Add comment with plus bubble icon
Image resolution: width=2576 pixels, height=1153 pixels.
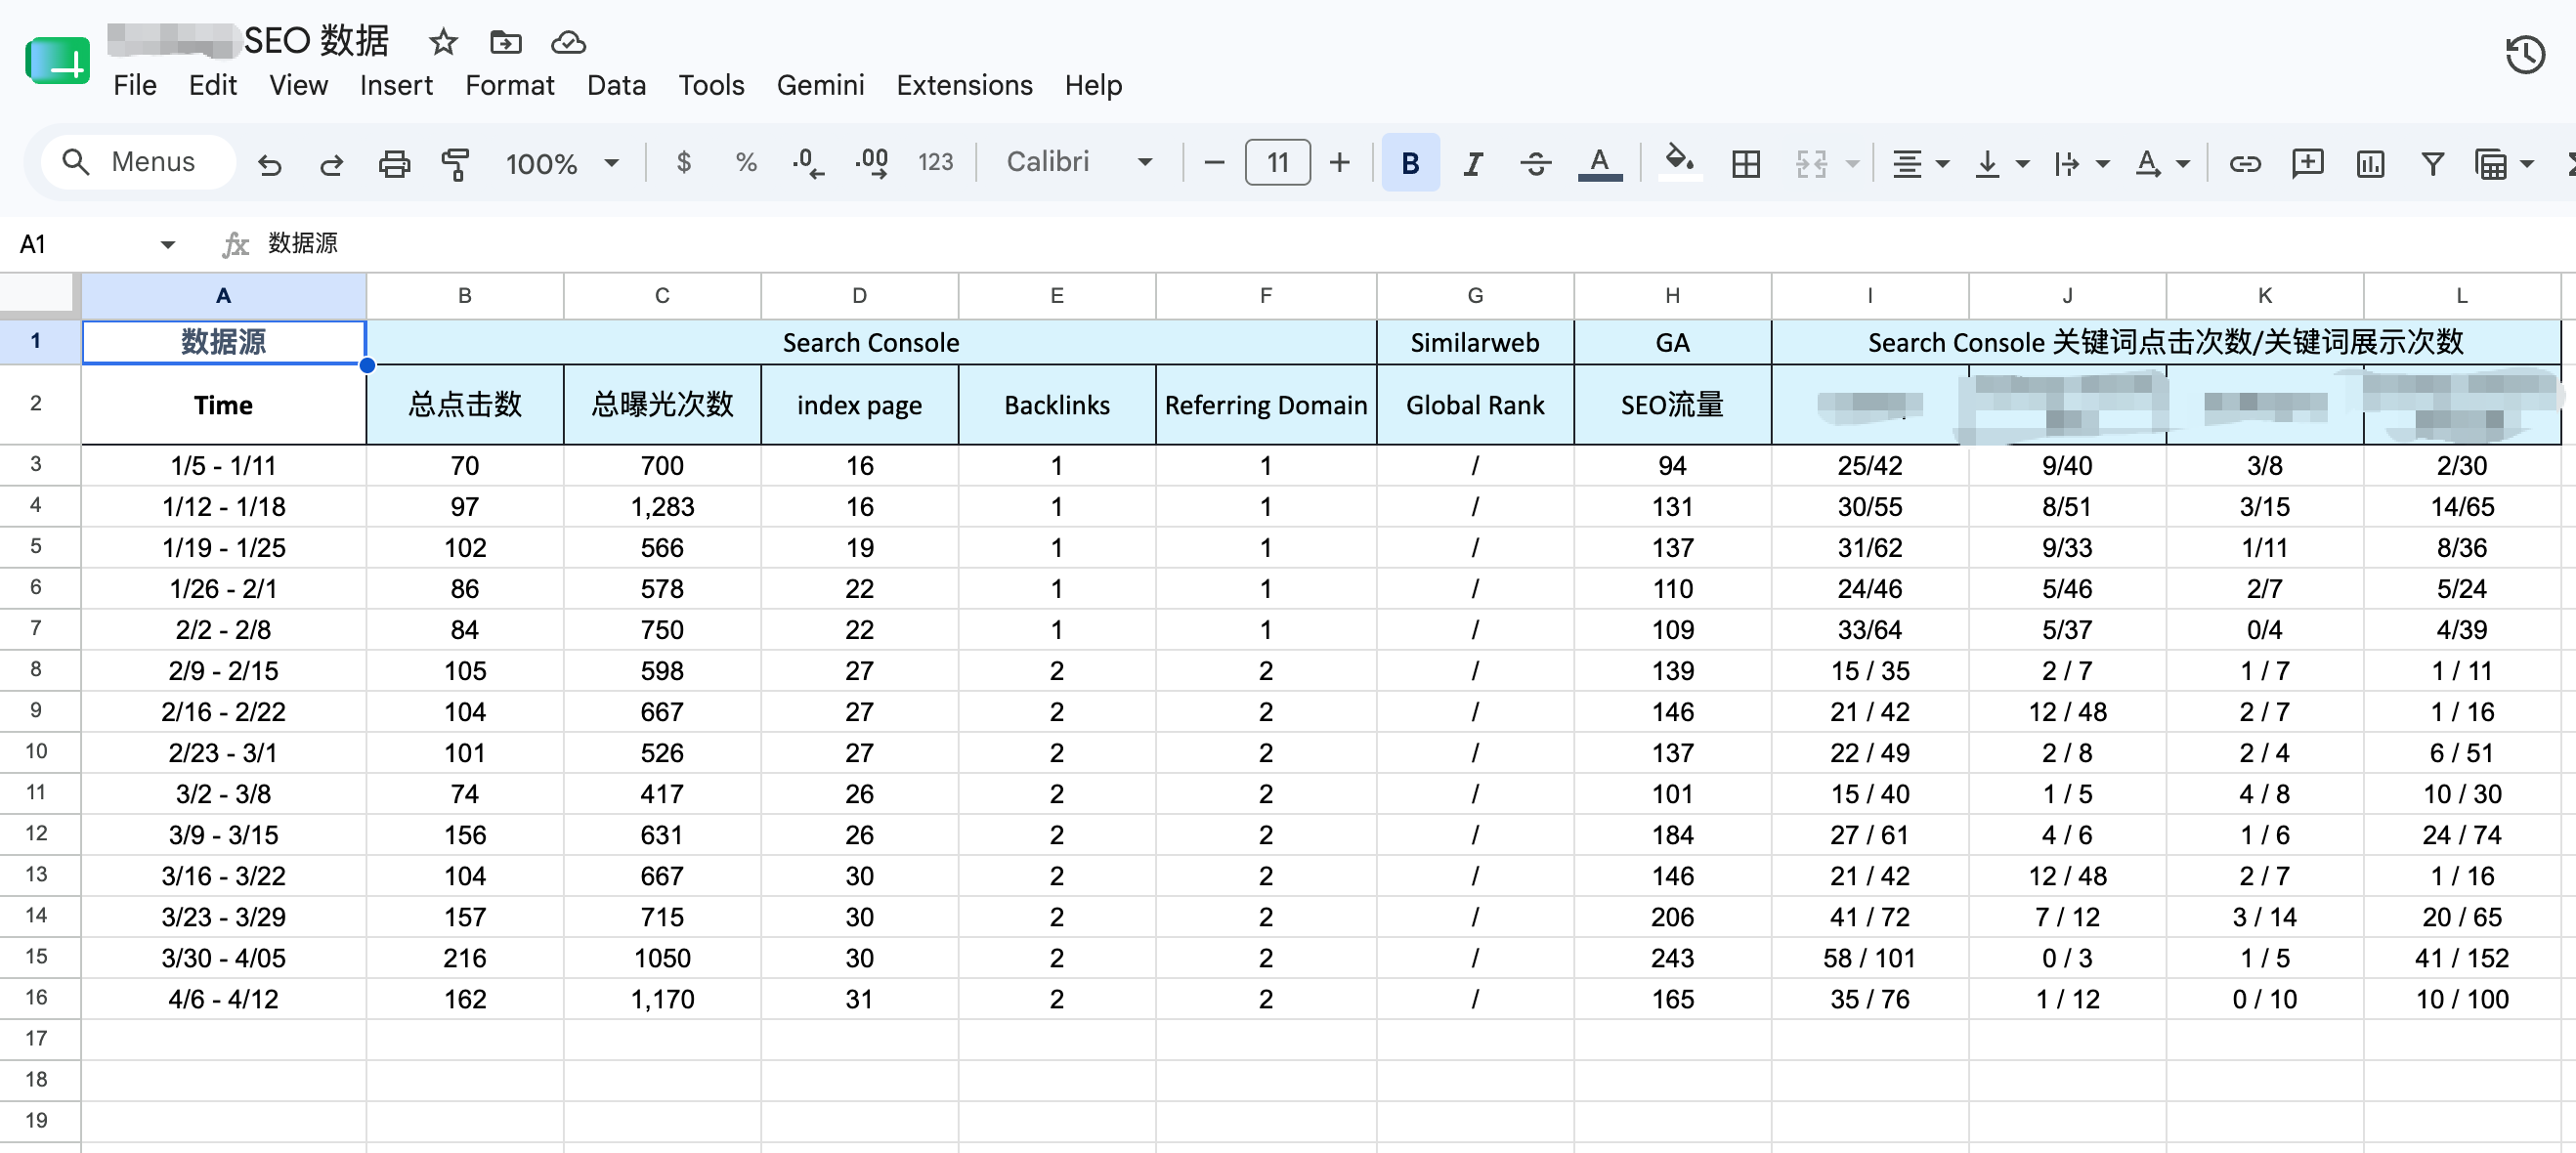coord(2308,163)
